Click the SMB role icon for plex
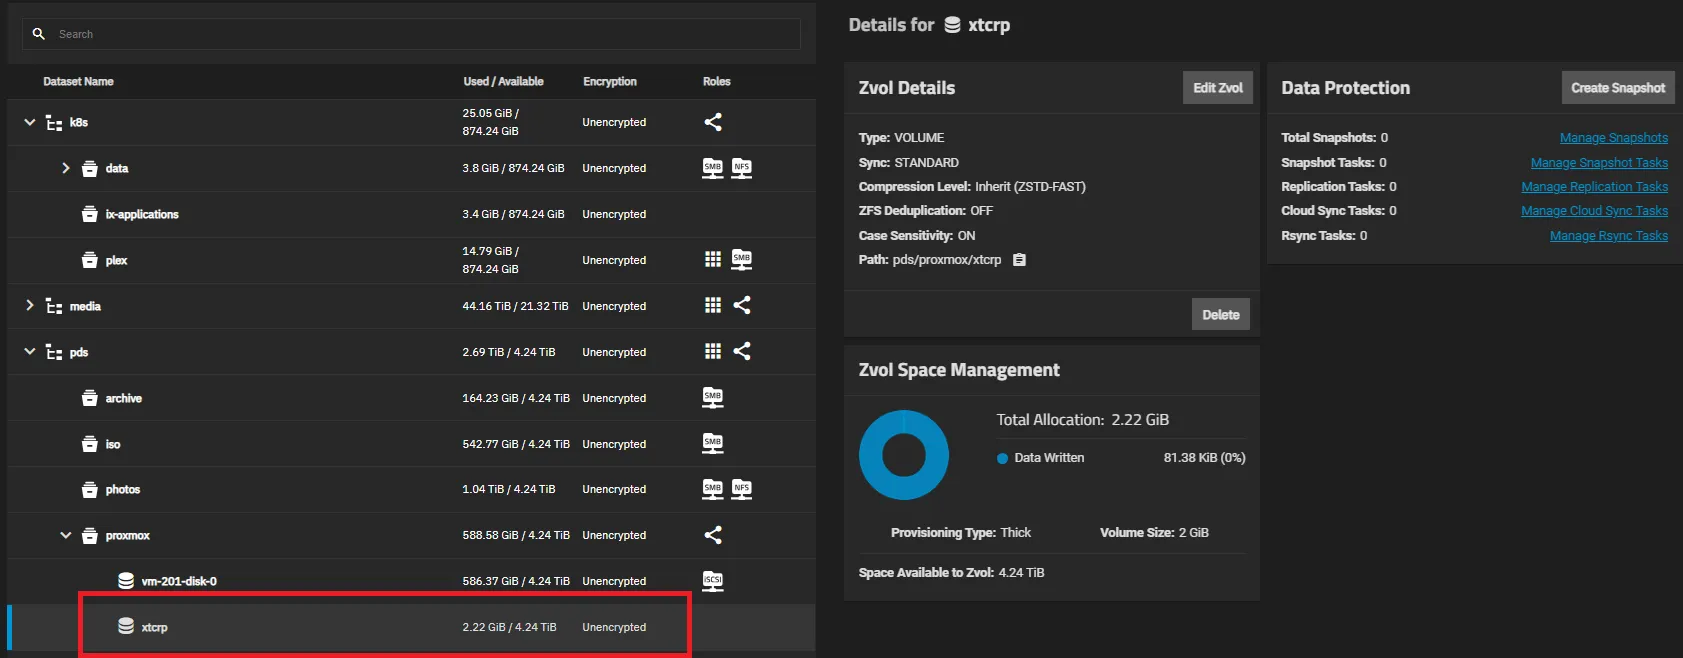 (x=742, y=260)
